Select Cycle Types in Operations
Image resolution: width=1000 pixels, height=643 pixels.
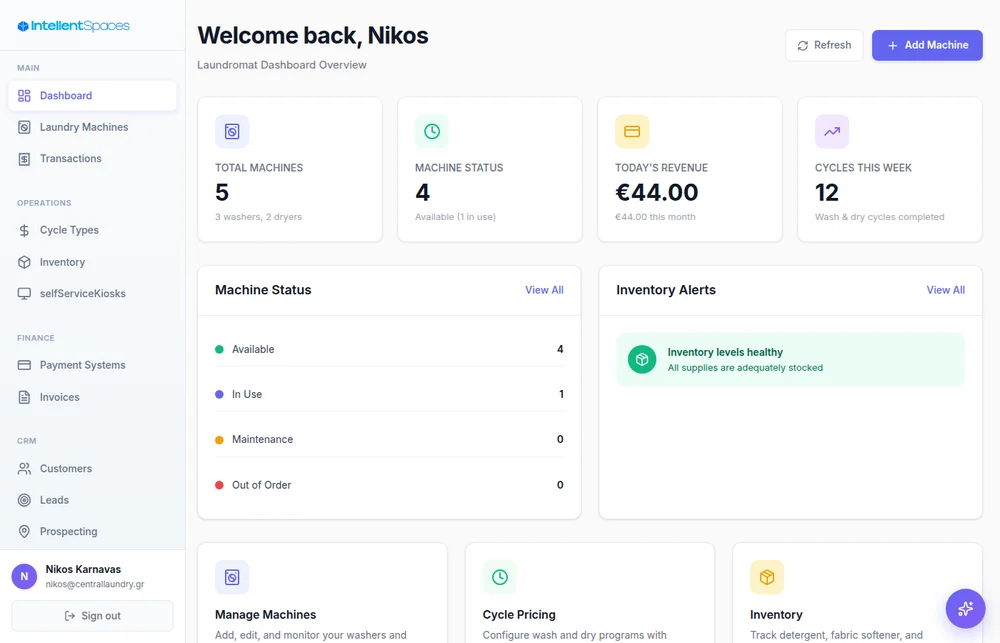(92, 230)
